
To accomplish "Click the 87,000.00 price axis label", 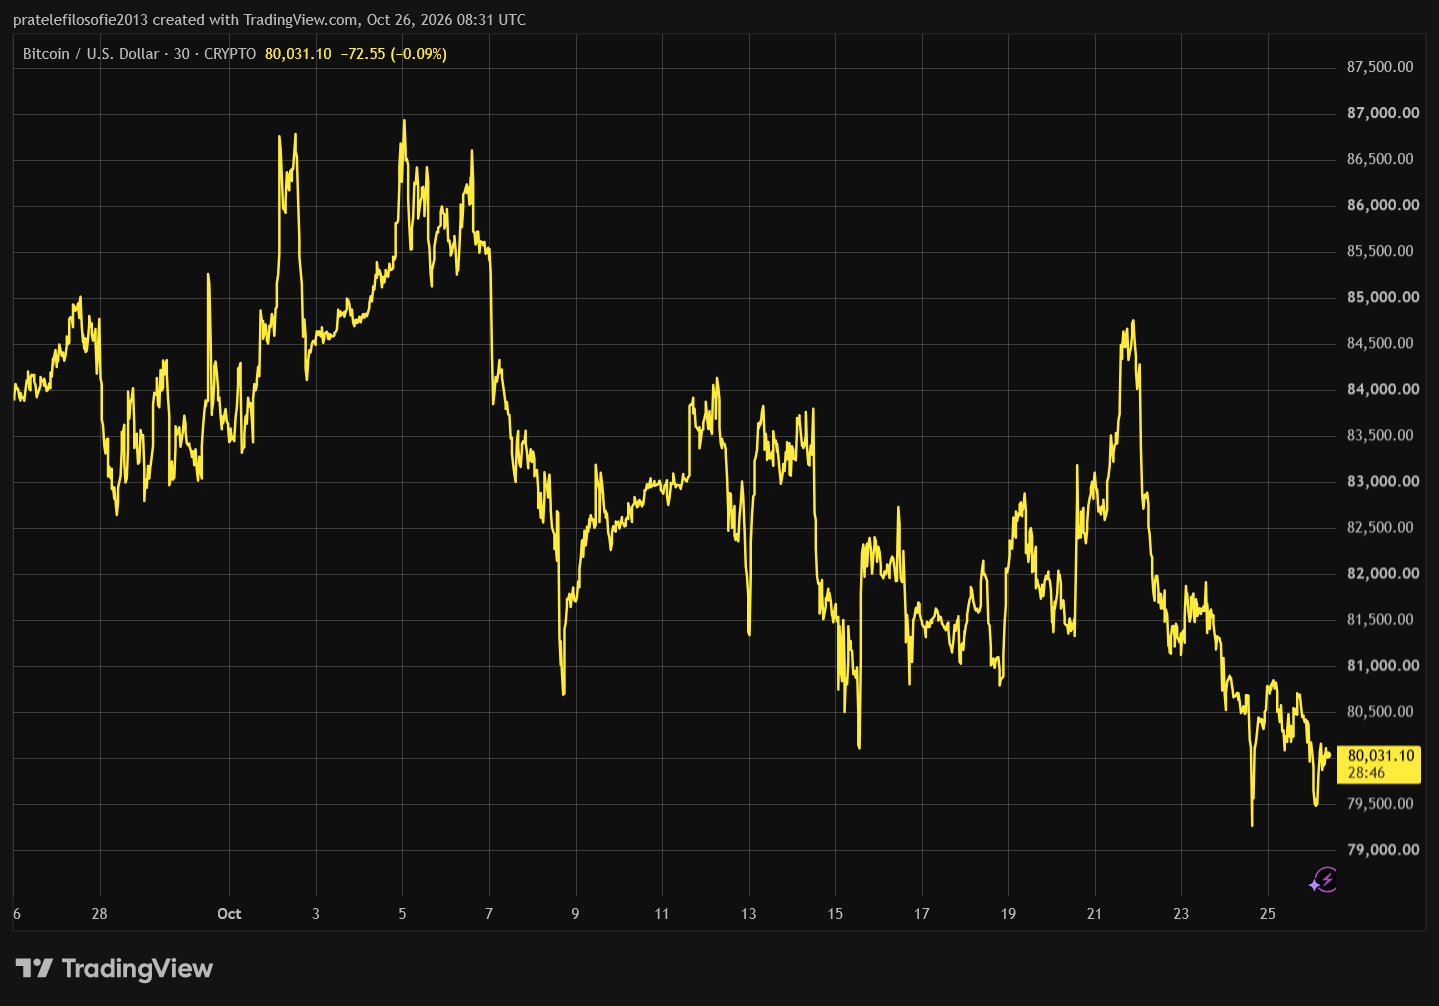I will [1383, 113].
